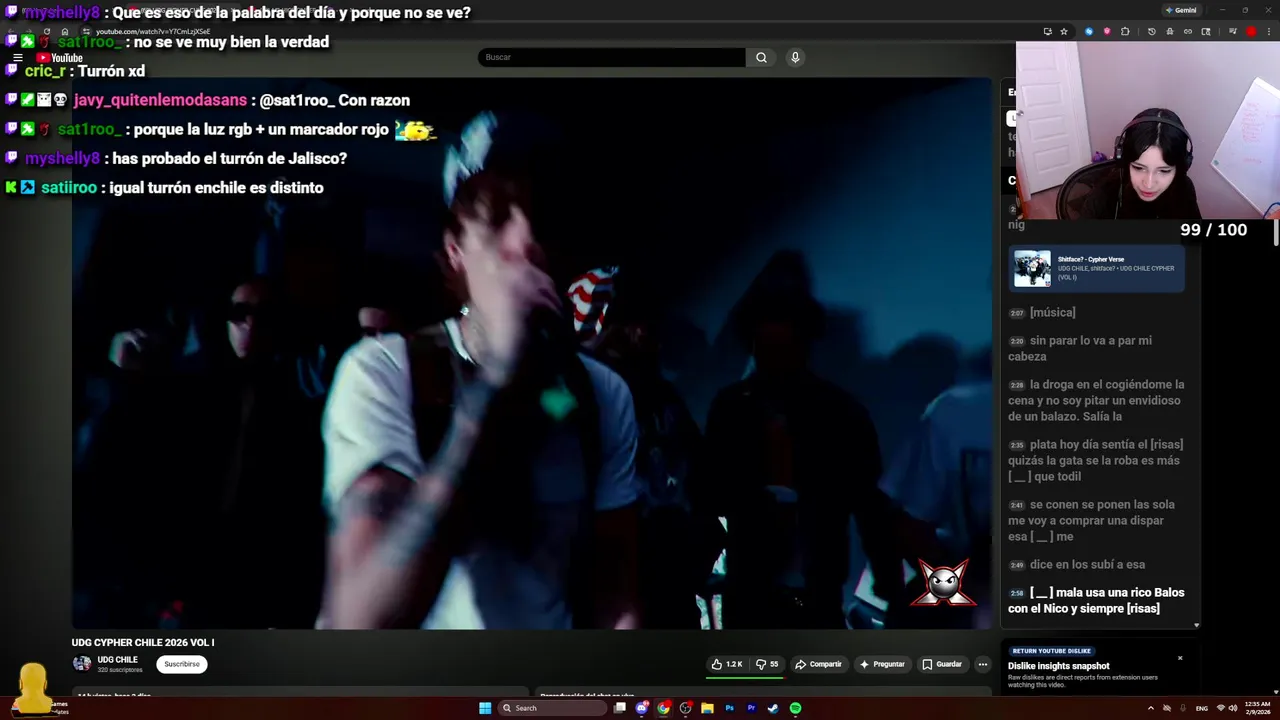Open the Windows Start menu
1280x720 pixels.
(x=485, y=708)
